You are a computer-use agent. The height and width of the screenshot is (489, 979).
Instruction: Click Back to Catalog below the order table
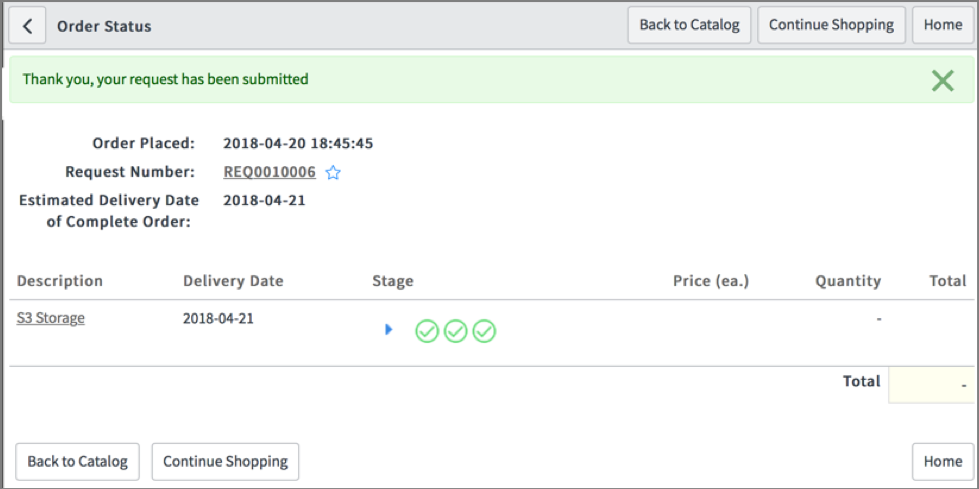click(x=77, y=462)
